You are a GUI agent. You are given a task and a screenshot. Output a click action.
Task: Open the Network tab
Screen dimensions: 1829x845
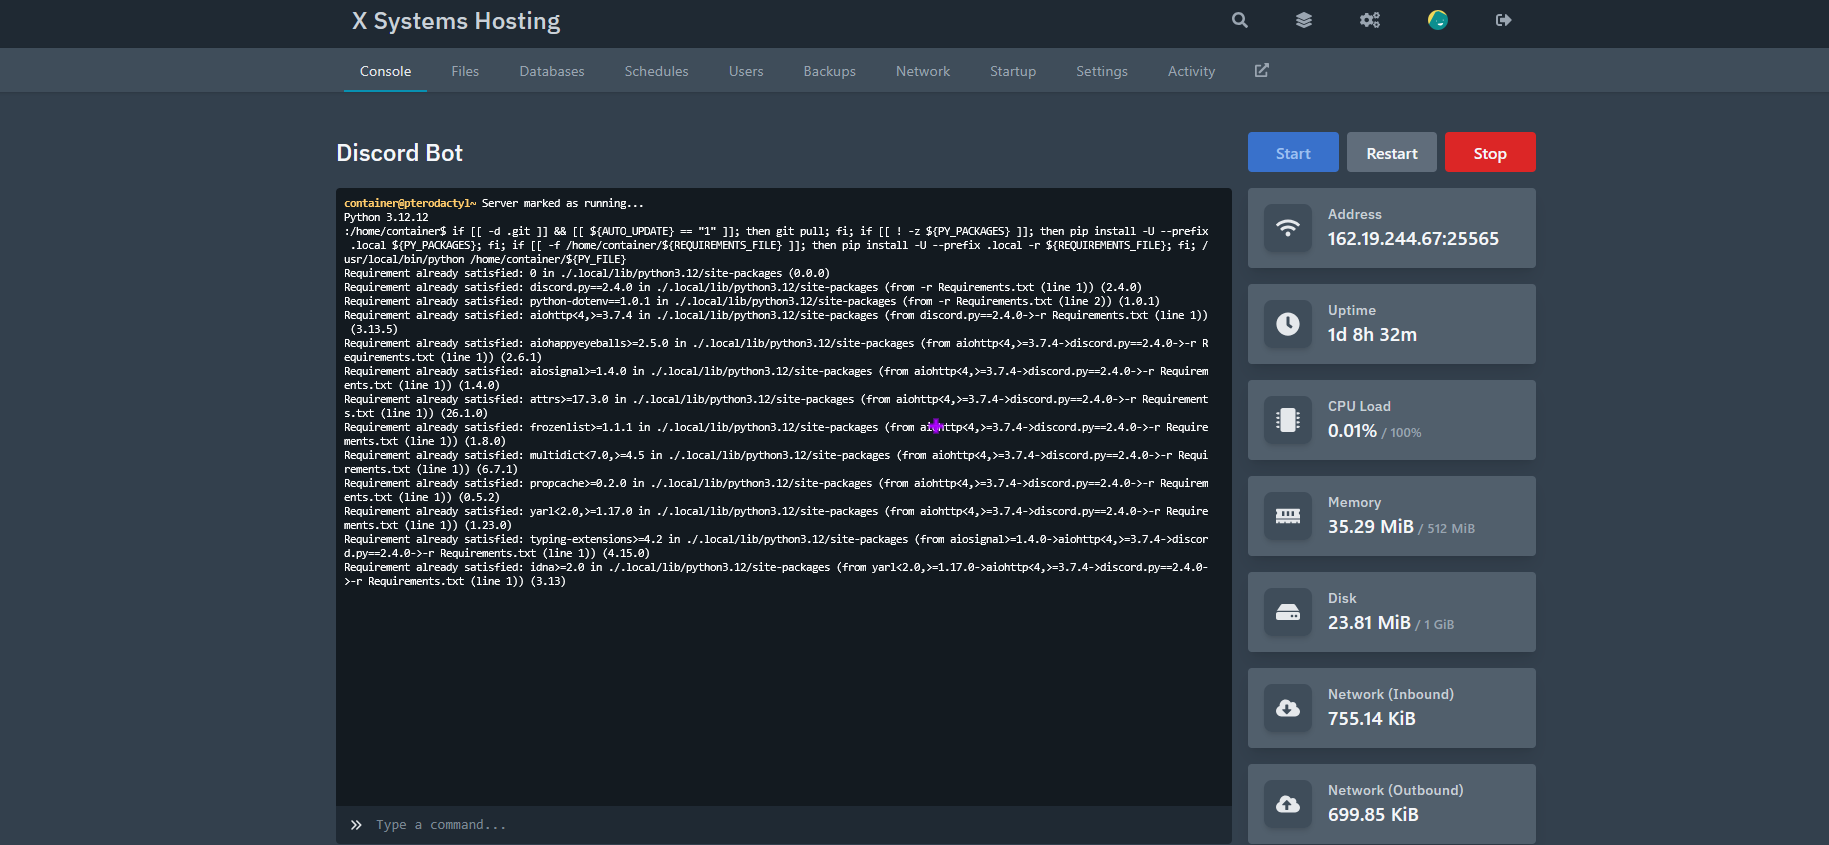click(923, 71)
